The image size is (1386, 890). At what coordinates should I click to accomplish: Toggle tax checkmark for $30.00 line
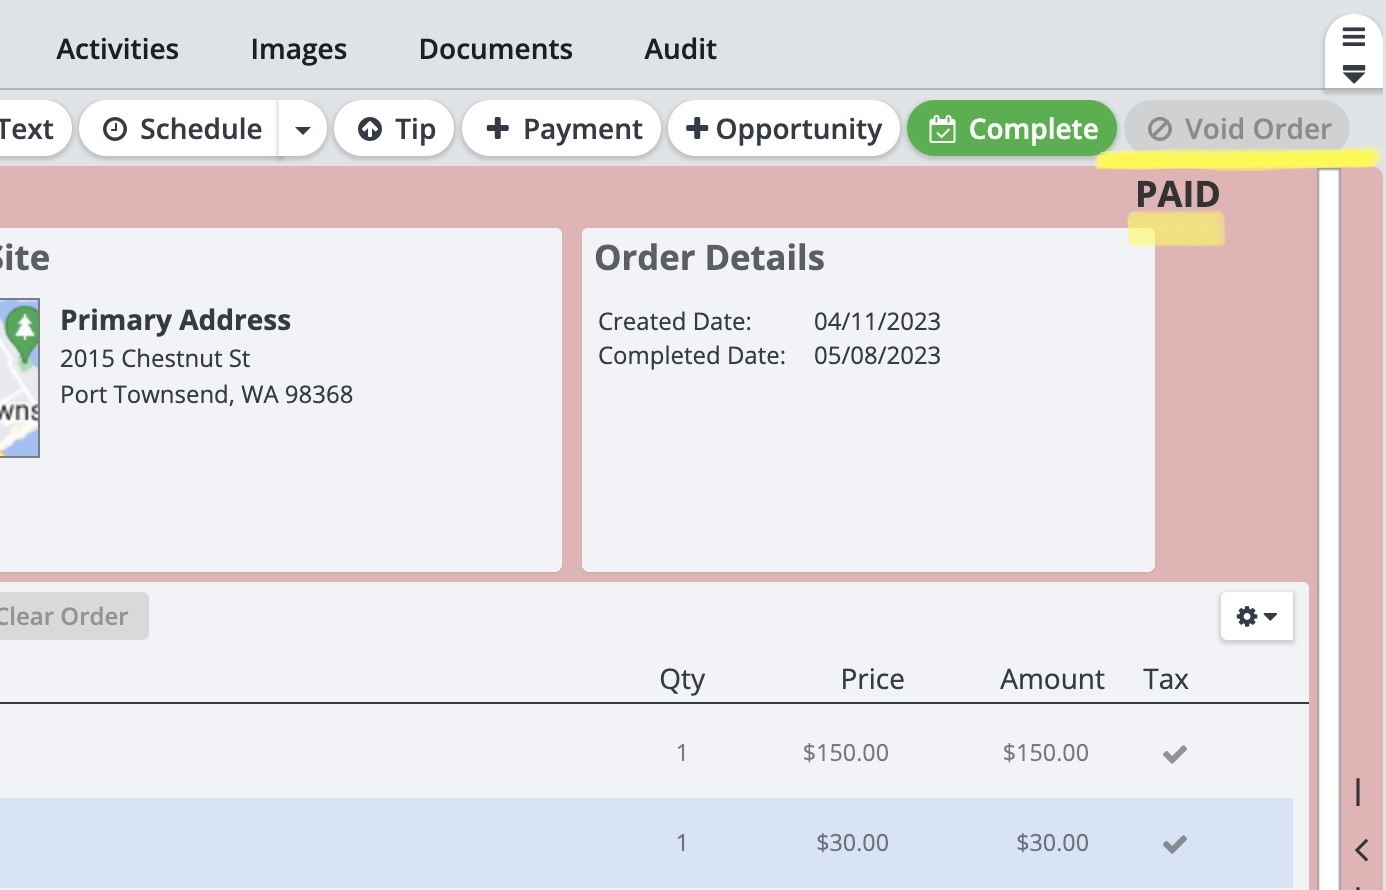click(x=1174, y=843)
